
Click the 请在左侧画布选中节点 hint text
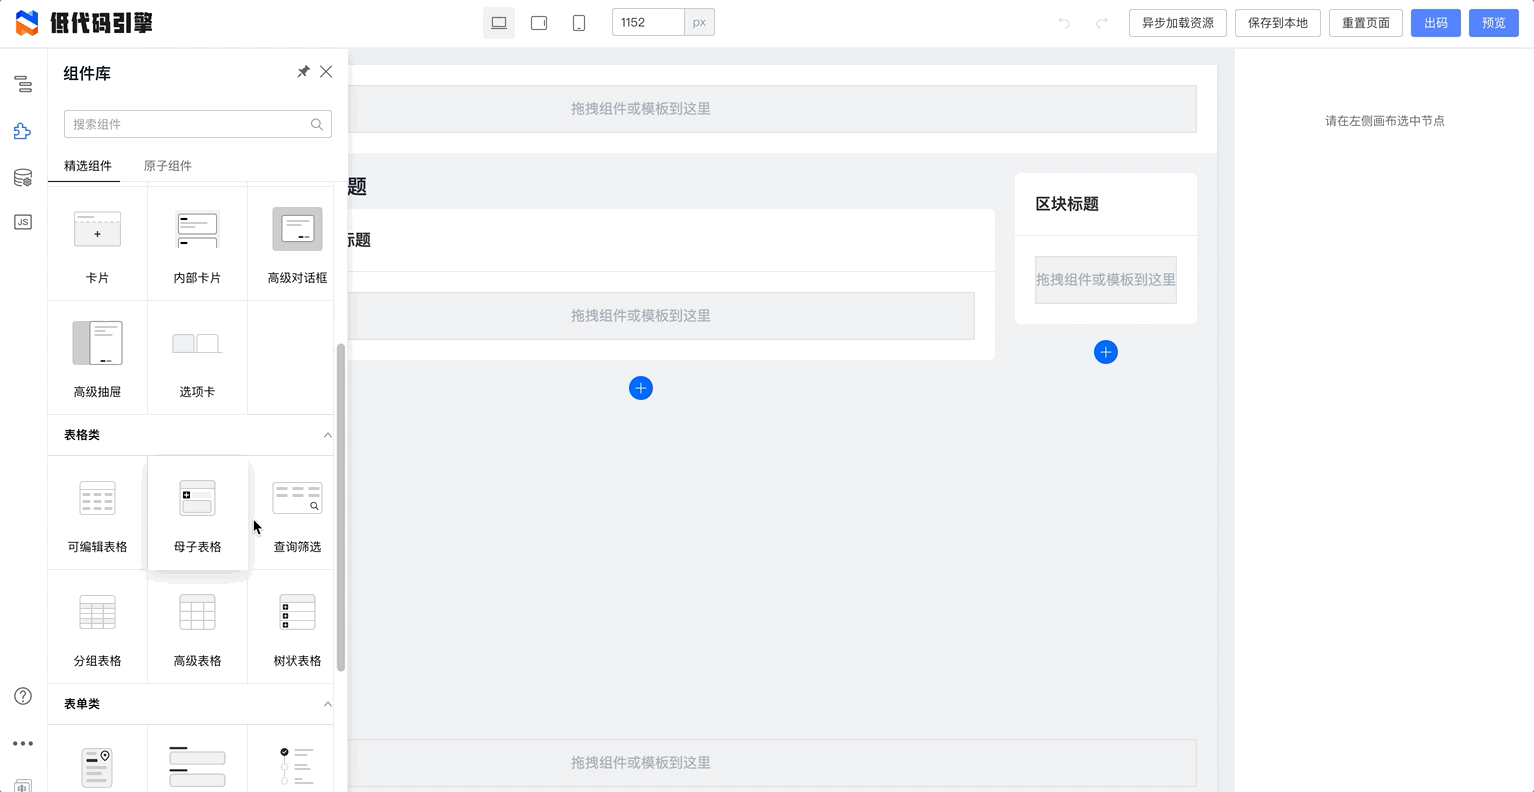coord(1385,121)
